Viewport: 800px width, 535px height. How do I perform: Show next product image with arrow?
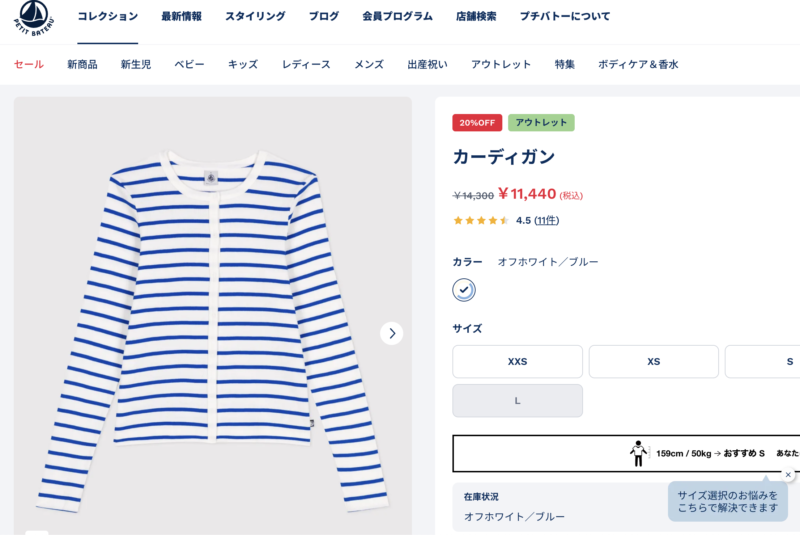click(392, 333)
